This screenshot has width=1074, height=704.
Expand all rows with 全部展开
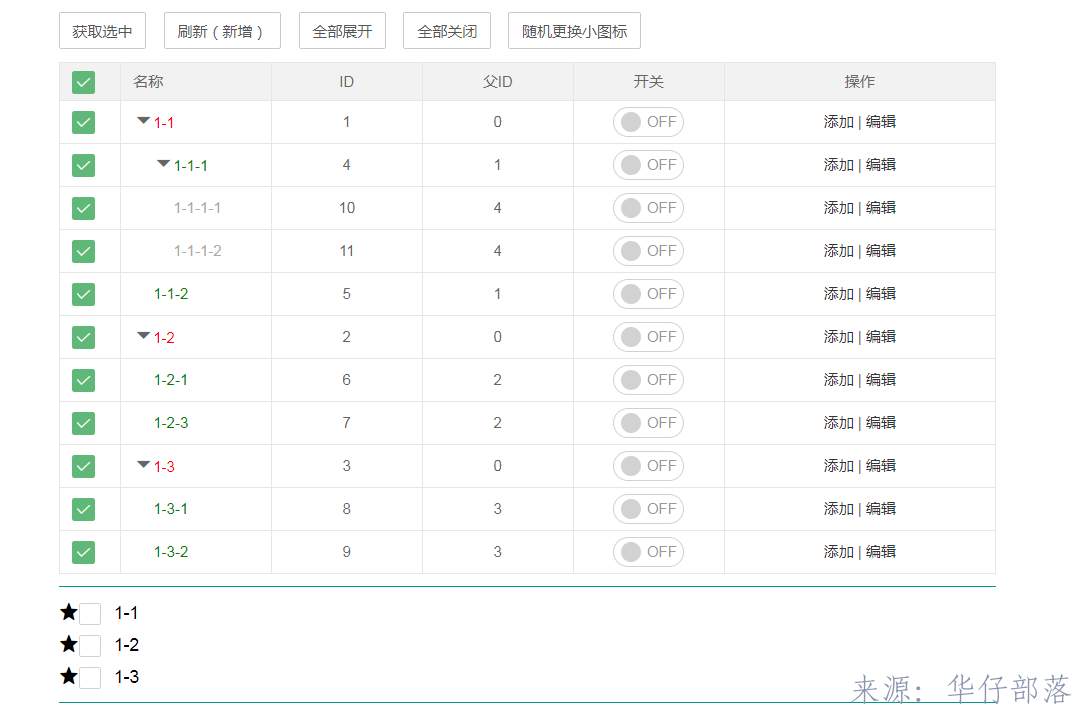click(342, 31)
